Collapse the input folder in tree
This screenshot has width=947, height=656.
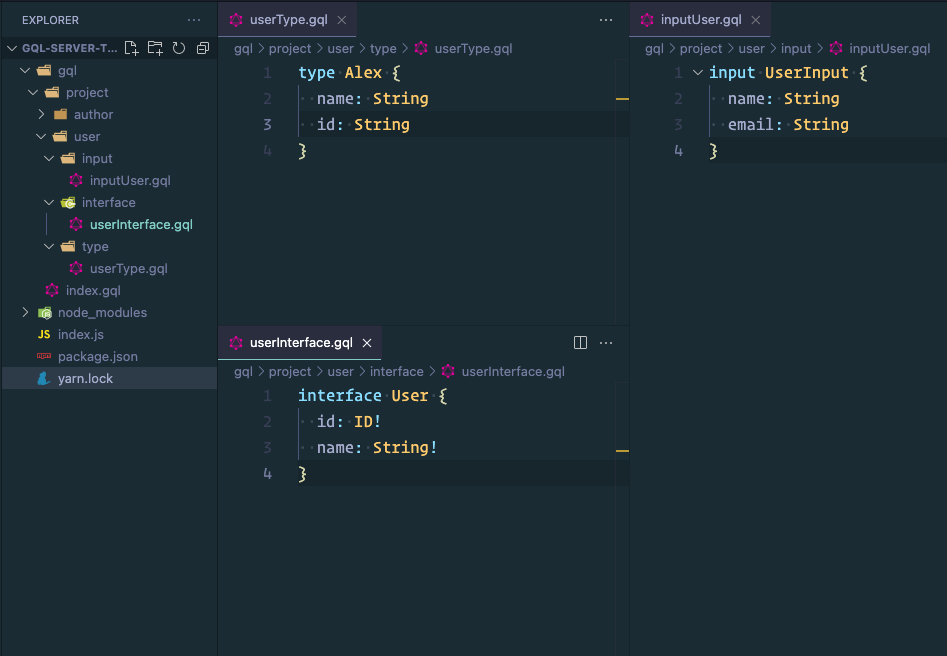coord(49,158)
